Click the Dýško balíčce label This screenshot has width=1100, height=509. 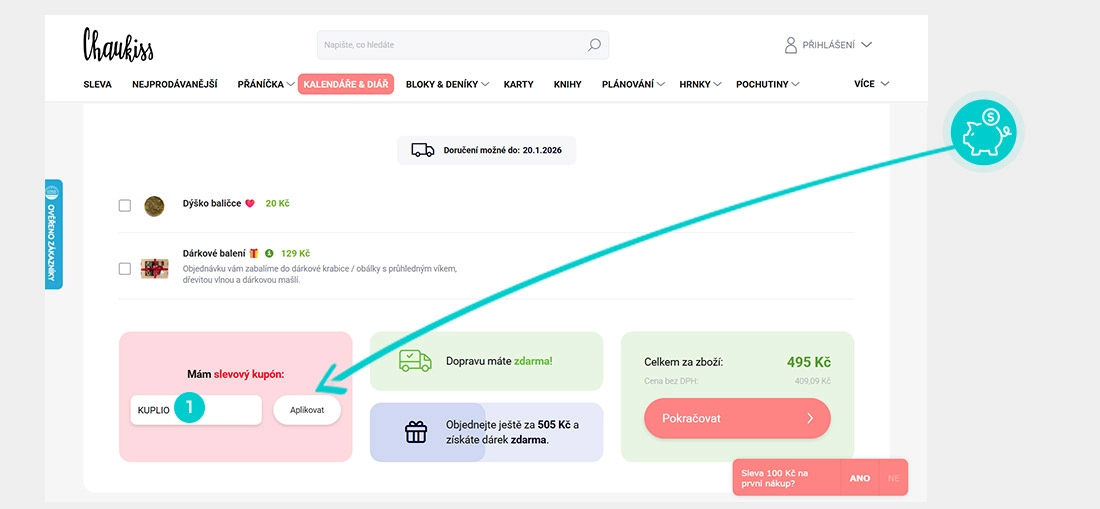coord(212,203)
